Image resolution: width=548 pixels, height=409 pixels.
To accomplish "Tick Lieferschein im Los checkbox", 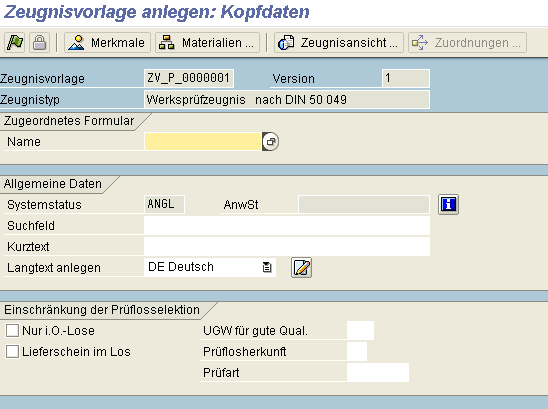I will [x=12, y=351].
